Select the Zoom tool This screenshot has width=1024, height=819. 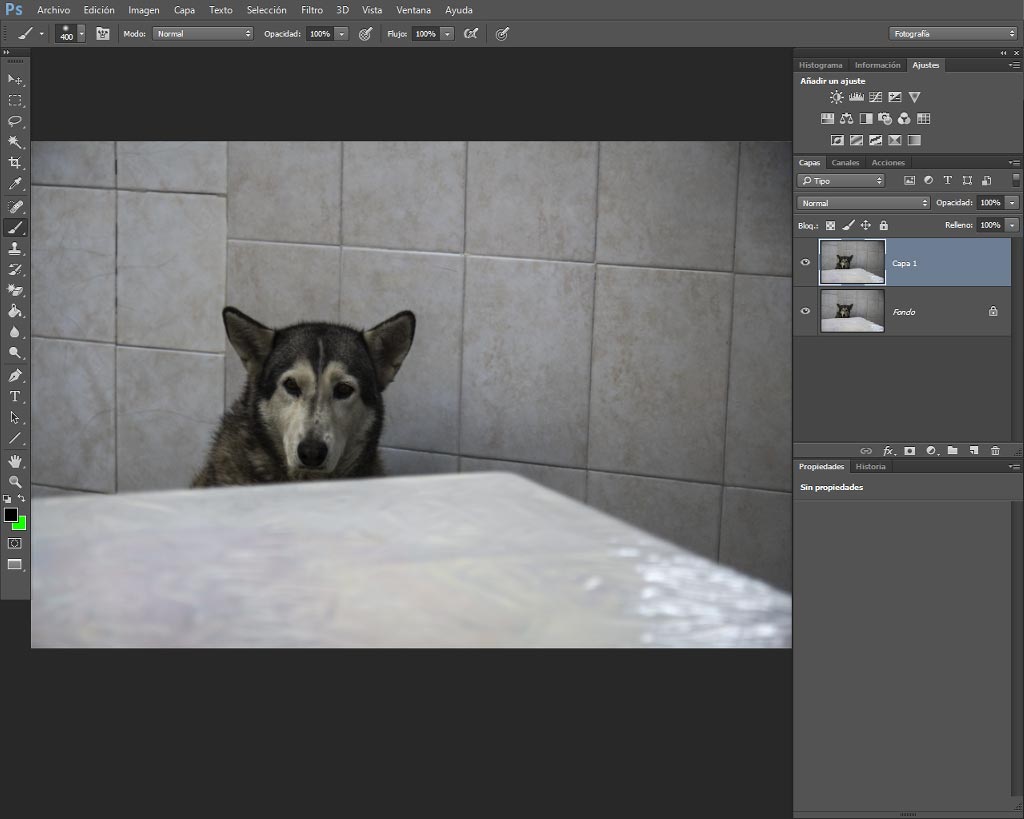pyautogui.click(x=14, y=482)
